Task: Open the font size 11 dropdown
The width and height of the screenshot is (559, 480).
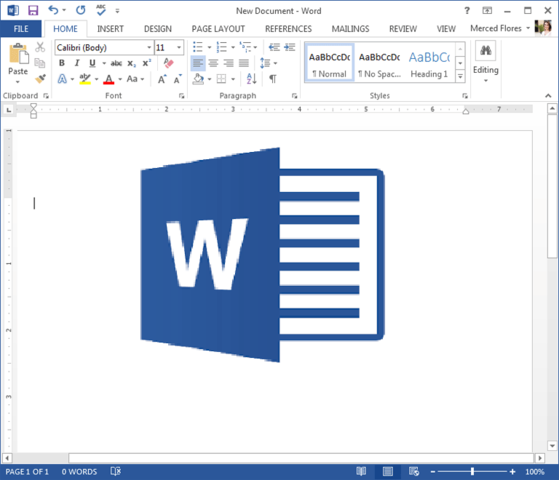Action: pyautogui.click(x=179, y=47)
